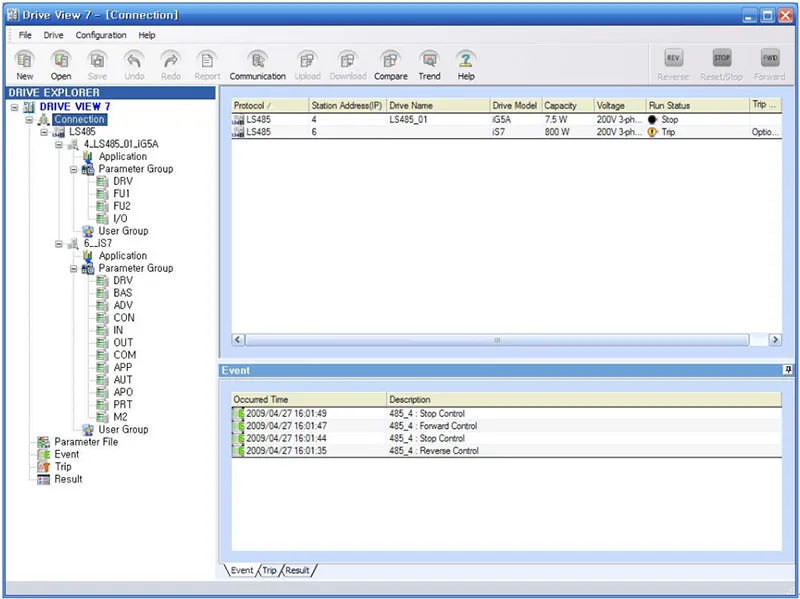Switch to the Trip tab

[269, 571]
